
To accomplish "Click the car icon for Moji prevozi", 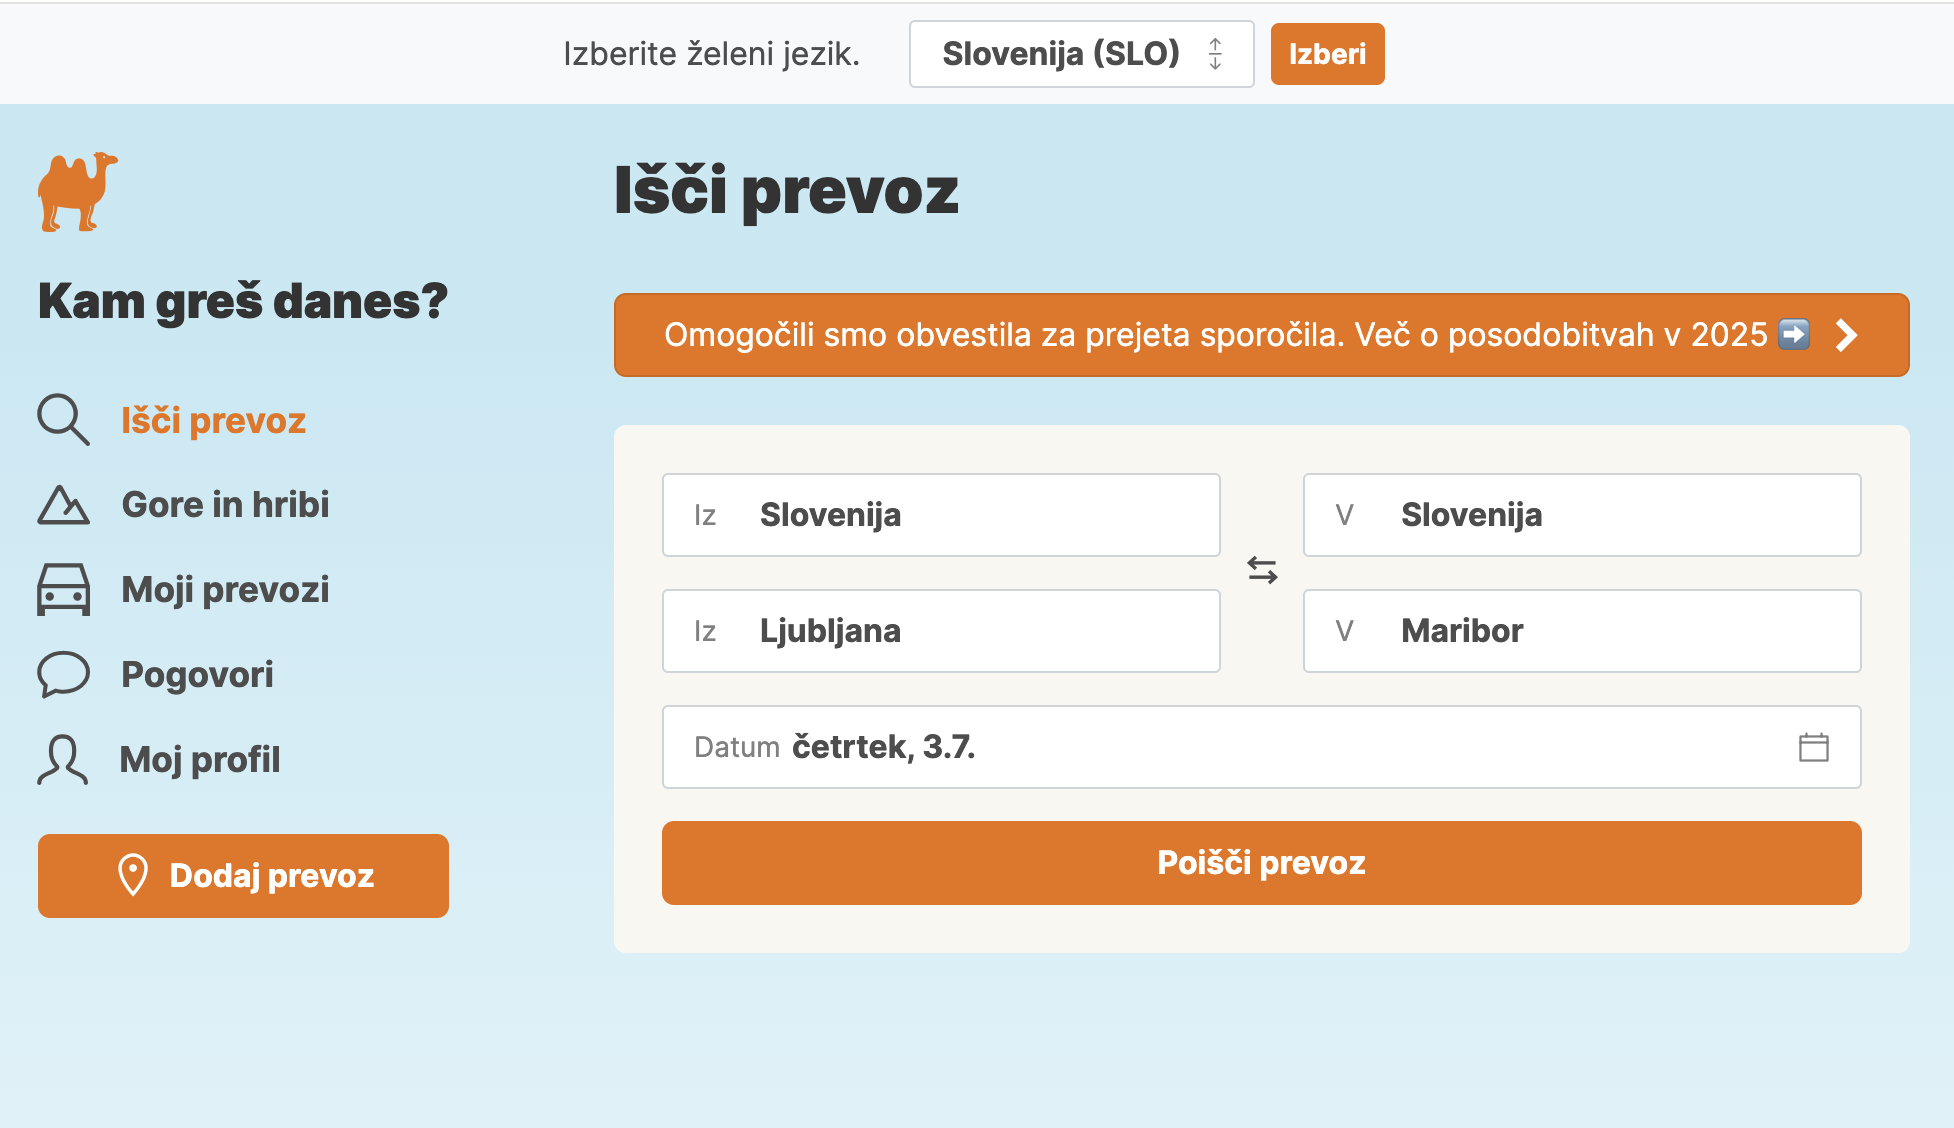I will tap(63, 590).
